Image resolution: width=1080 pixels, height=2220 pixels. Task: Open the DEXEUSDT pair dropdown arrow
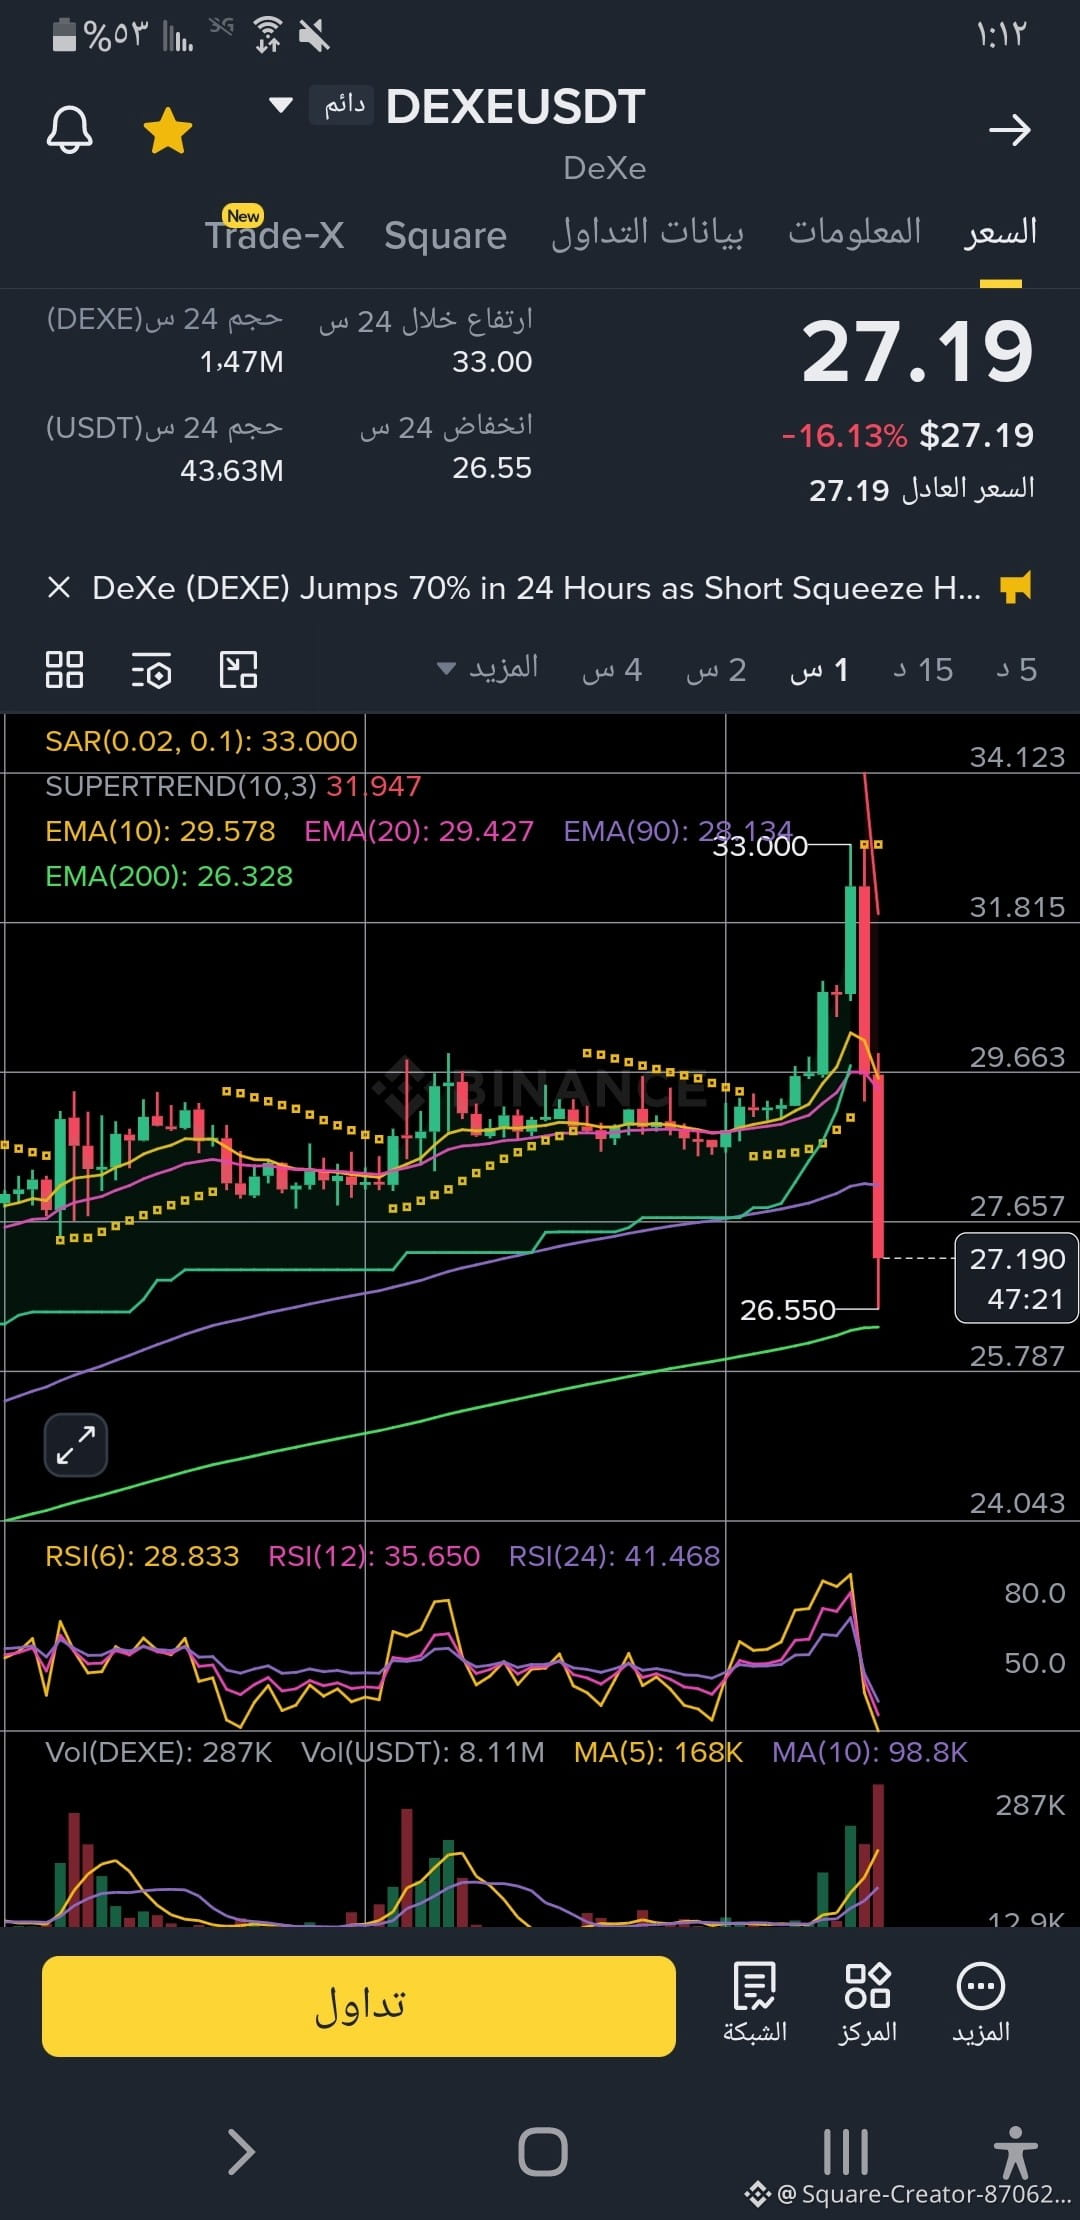point(281,105)
